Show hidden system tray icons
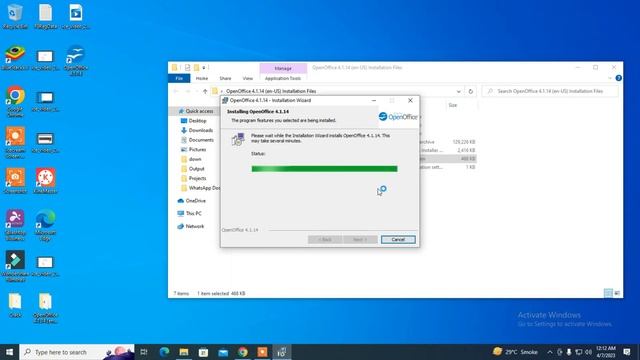The height and width of the screenshot is (360, 640). click(550, 352)
